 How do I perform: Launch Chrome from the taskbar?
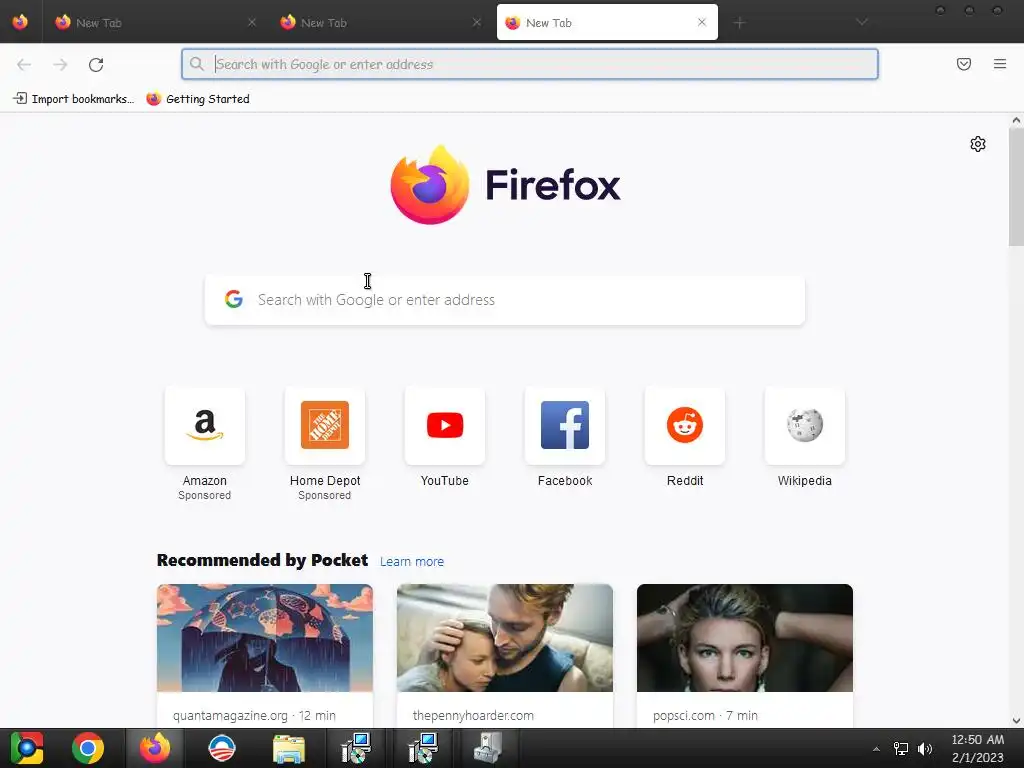click(88, 748)
